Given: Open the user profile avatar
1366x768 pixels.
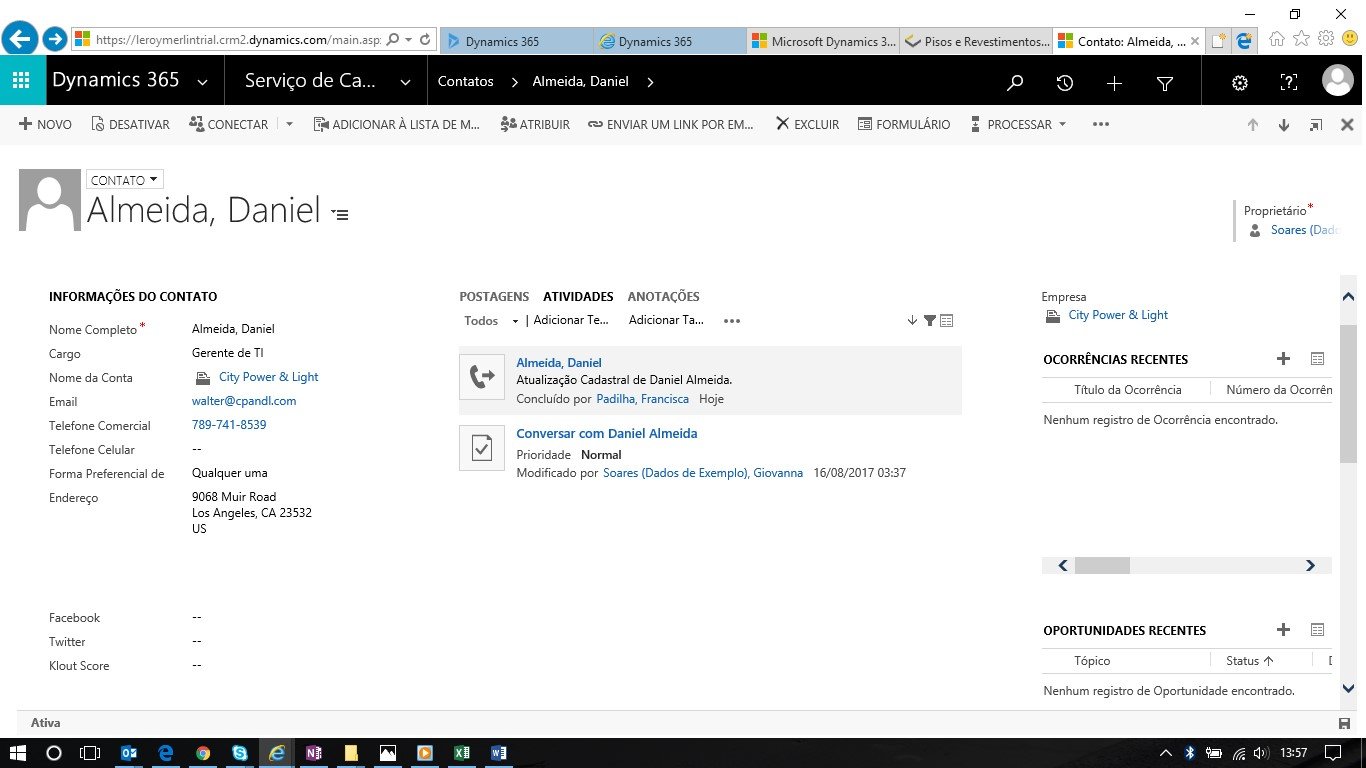Looking at the screenshot, I should pyautogui.click(x=1338, y=82).
